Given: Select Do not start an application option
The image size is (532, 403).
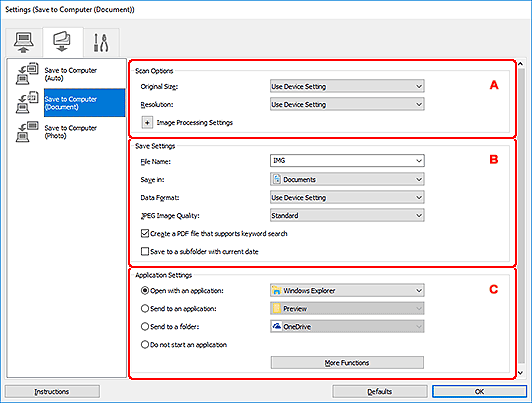Looking at the screenshot, I should tap(145, 345).
